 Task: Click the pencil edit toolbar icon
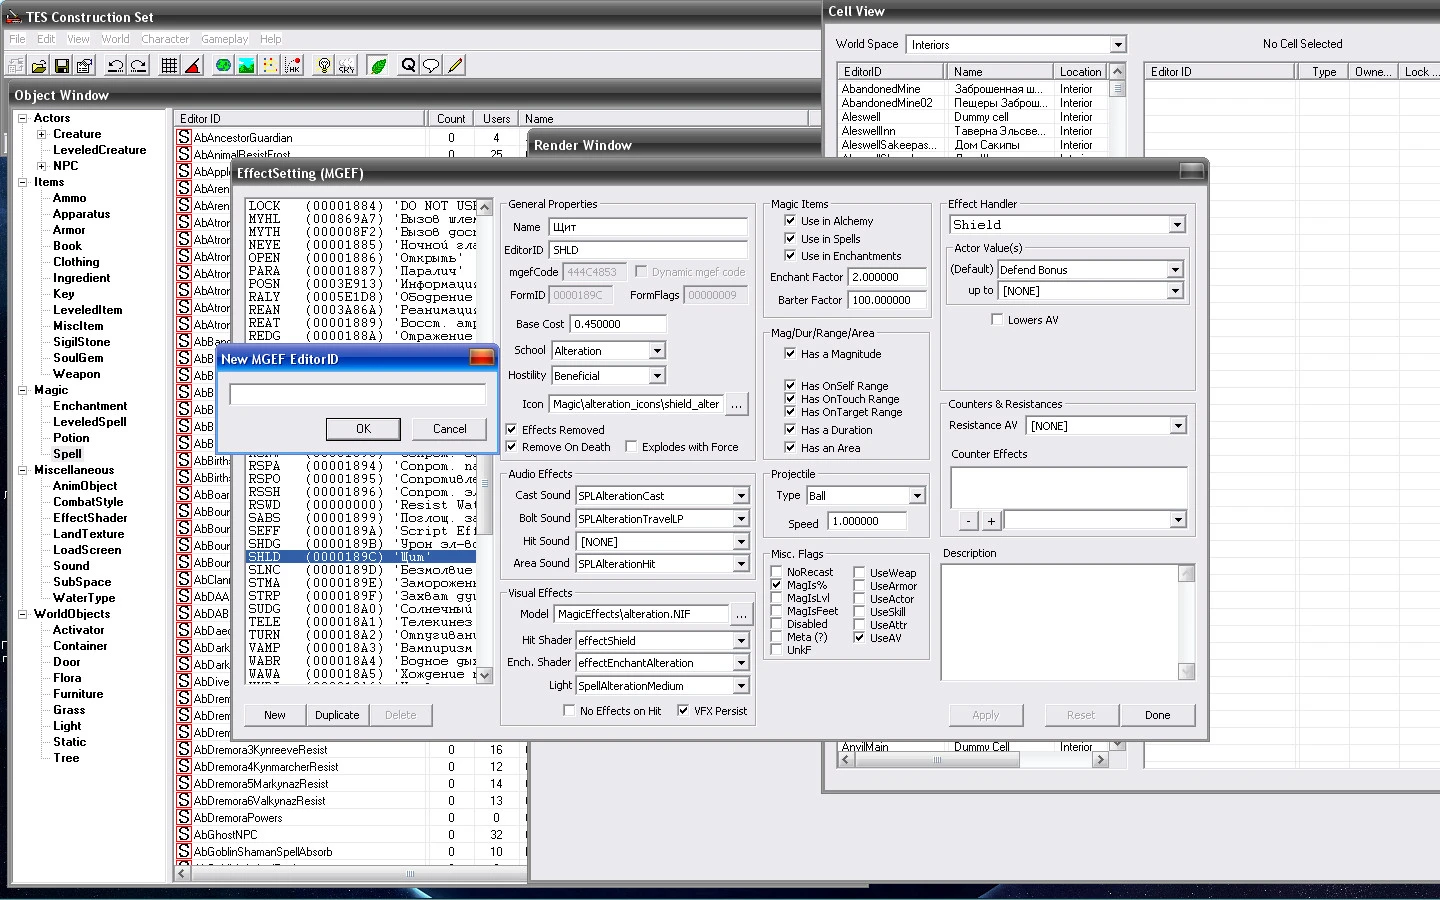coord(455,66)
